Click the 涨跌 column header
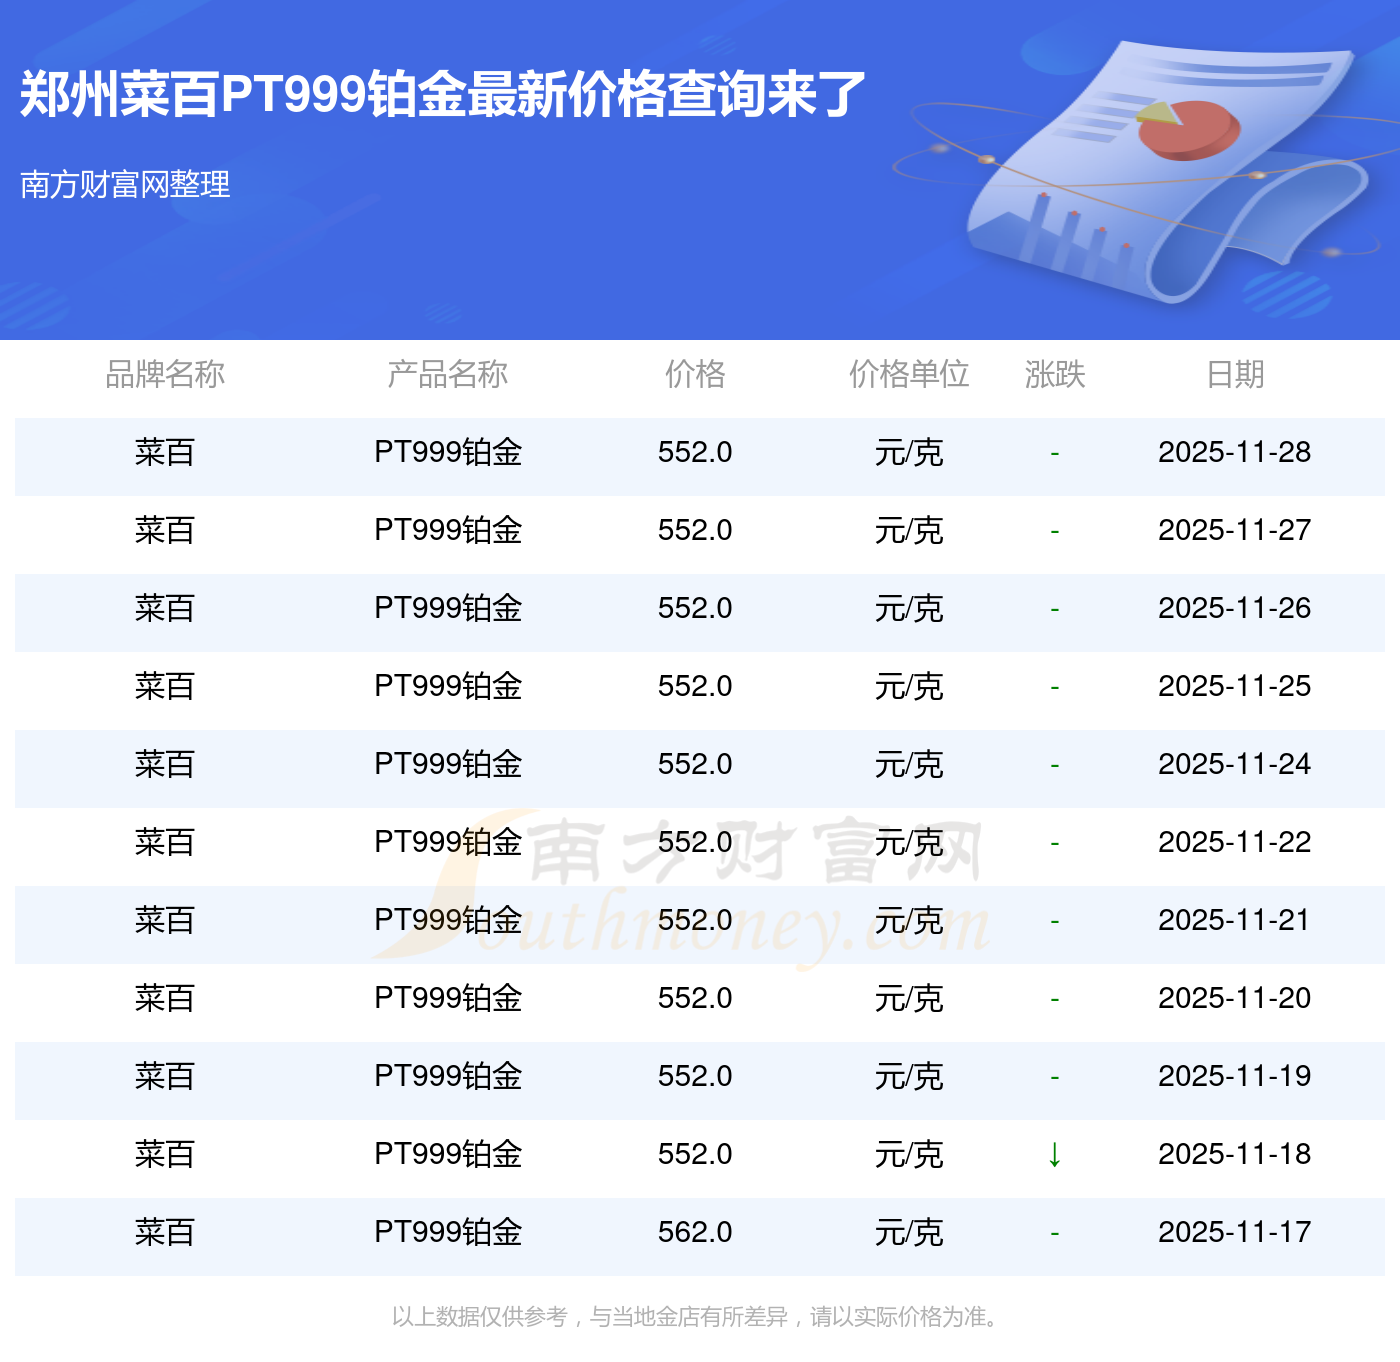This screenshot has height=1362, width=1400. pos(1055,374)
